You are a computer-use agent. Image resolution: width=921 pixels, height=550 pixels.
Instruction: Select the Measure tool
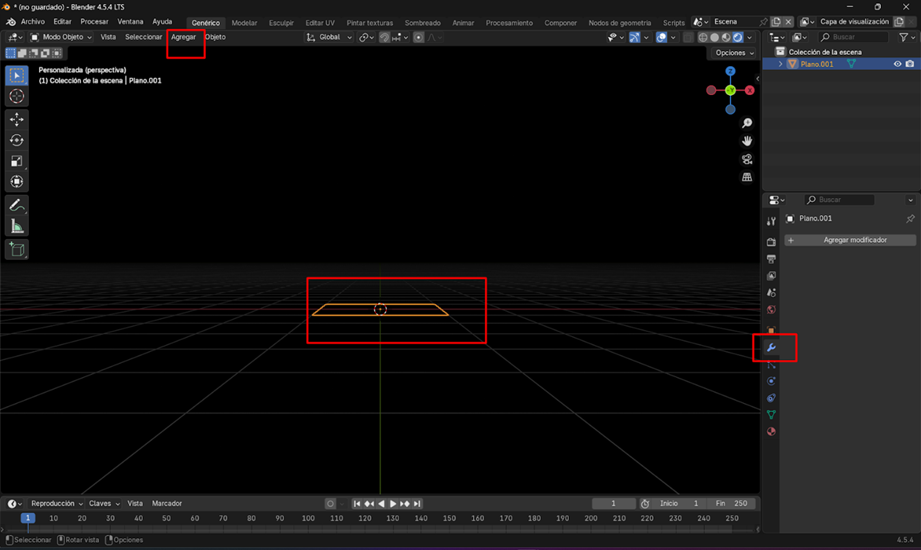pos(17,227)
